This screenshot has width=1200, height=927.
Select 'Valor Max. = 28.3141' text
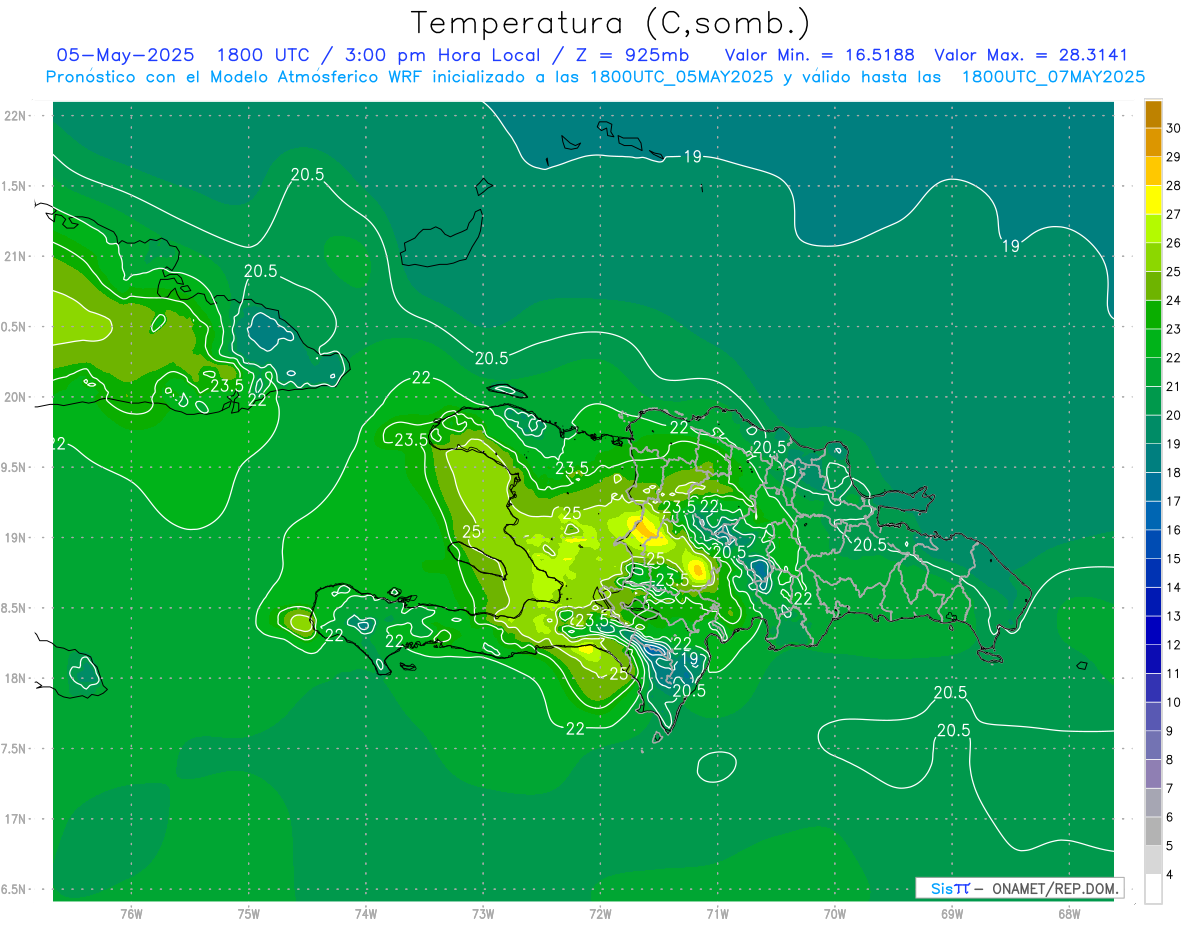click(x=1031, y=55)
